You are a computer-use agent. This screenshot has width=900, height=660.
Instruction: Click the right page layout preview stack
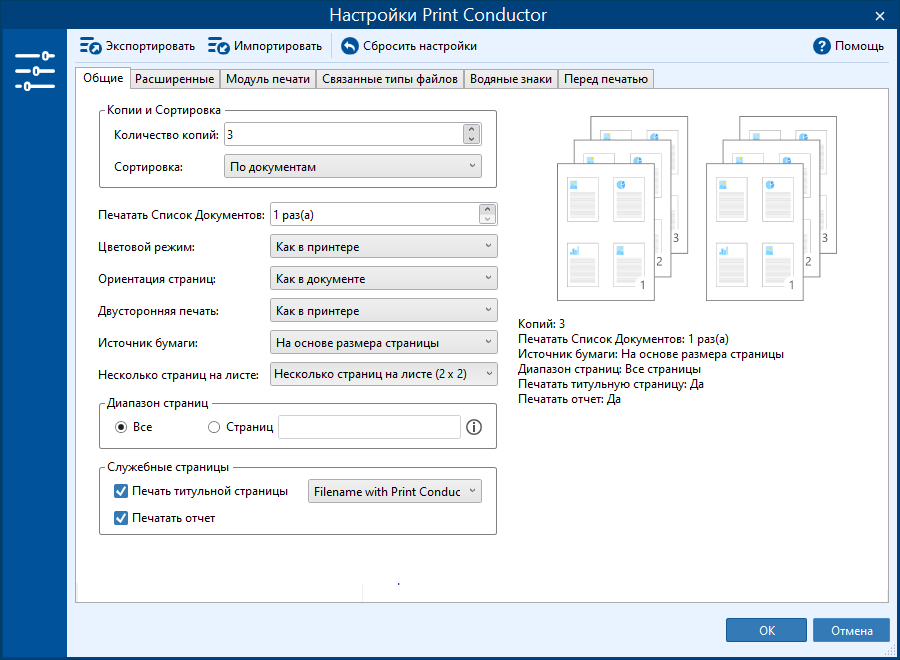coord(771,208)
